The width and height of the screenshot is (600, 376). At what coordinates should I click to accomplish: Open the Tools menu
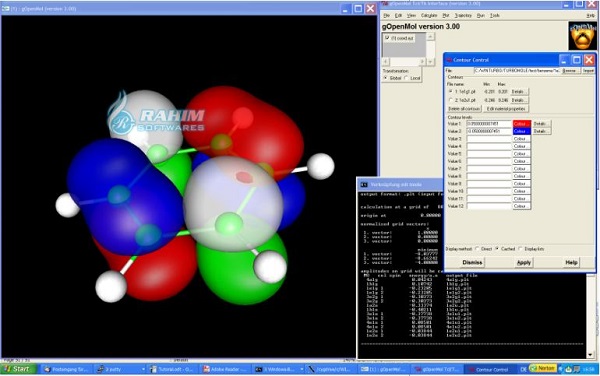(x=495, y=16)
